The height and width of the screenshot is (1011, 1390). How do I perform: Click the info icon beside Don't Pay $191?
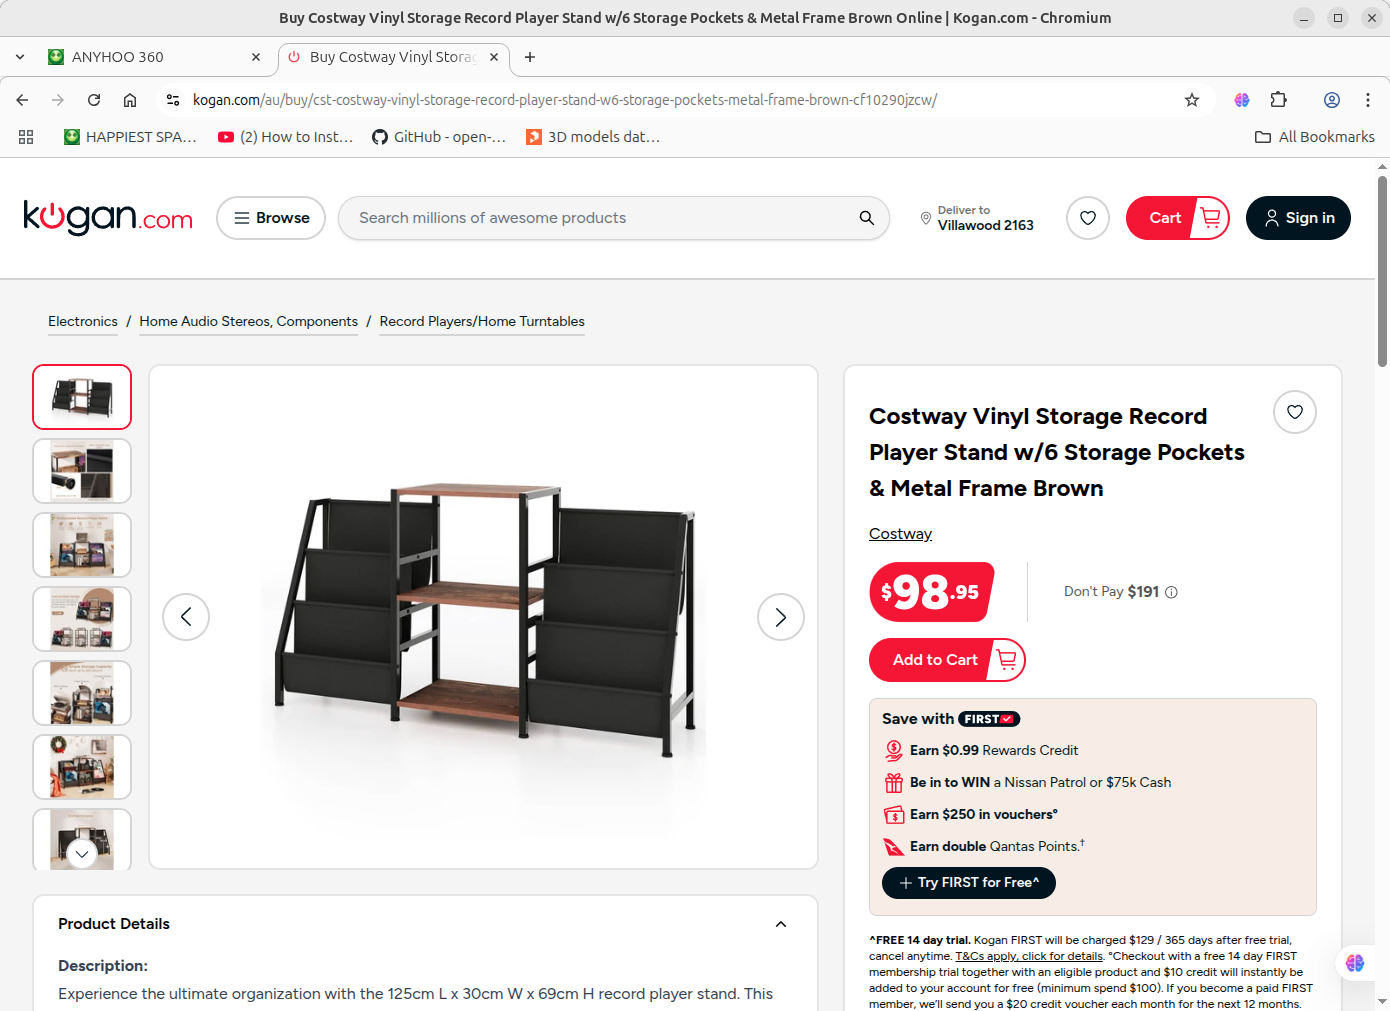tap(1172, 592)
